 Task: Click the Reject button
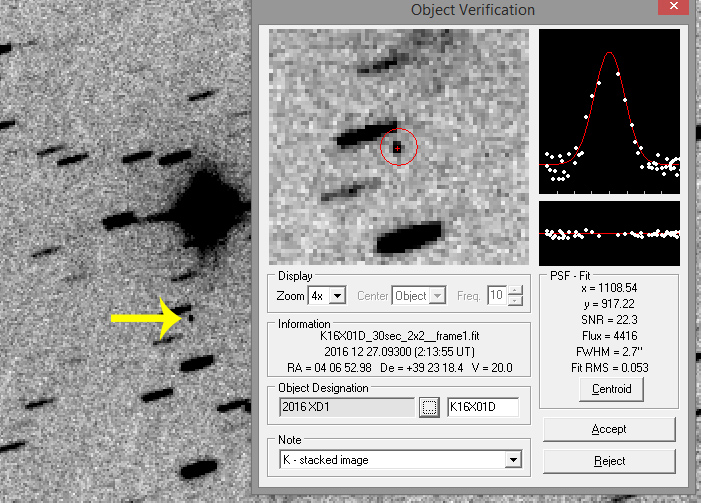click(x=609, y=461)
